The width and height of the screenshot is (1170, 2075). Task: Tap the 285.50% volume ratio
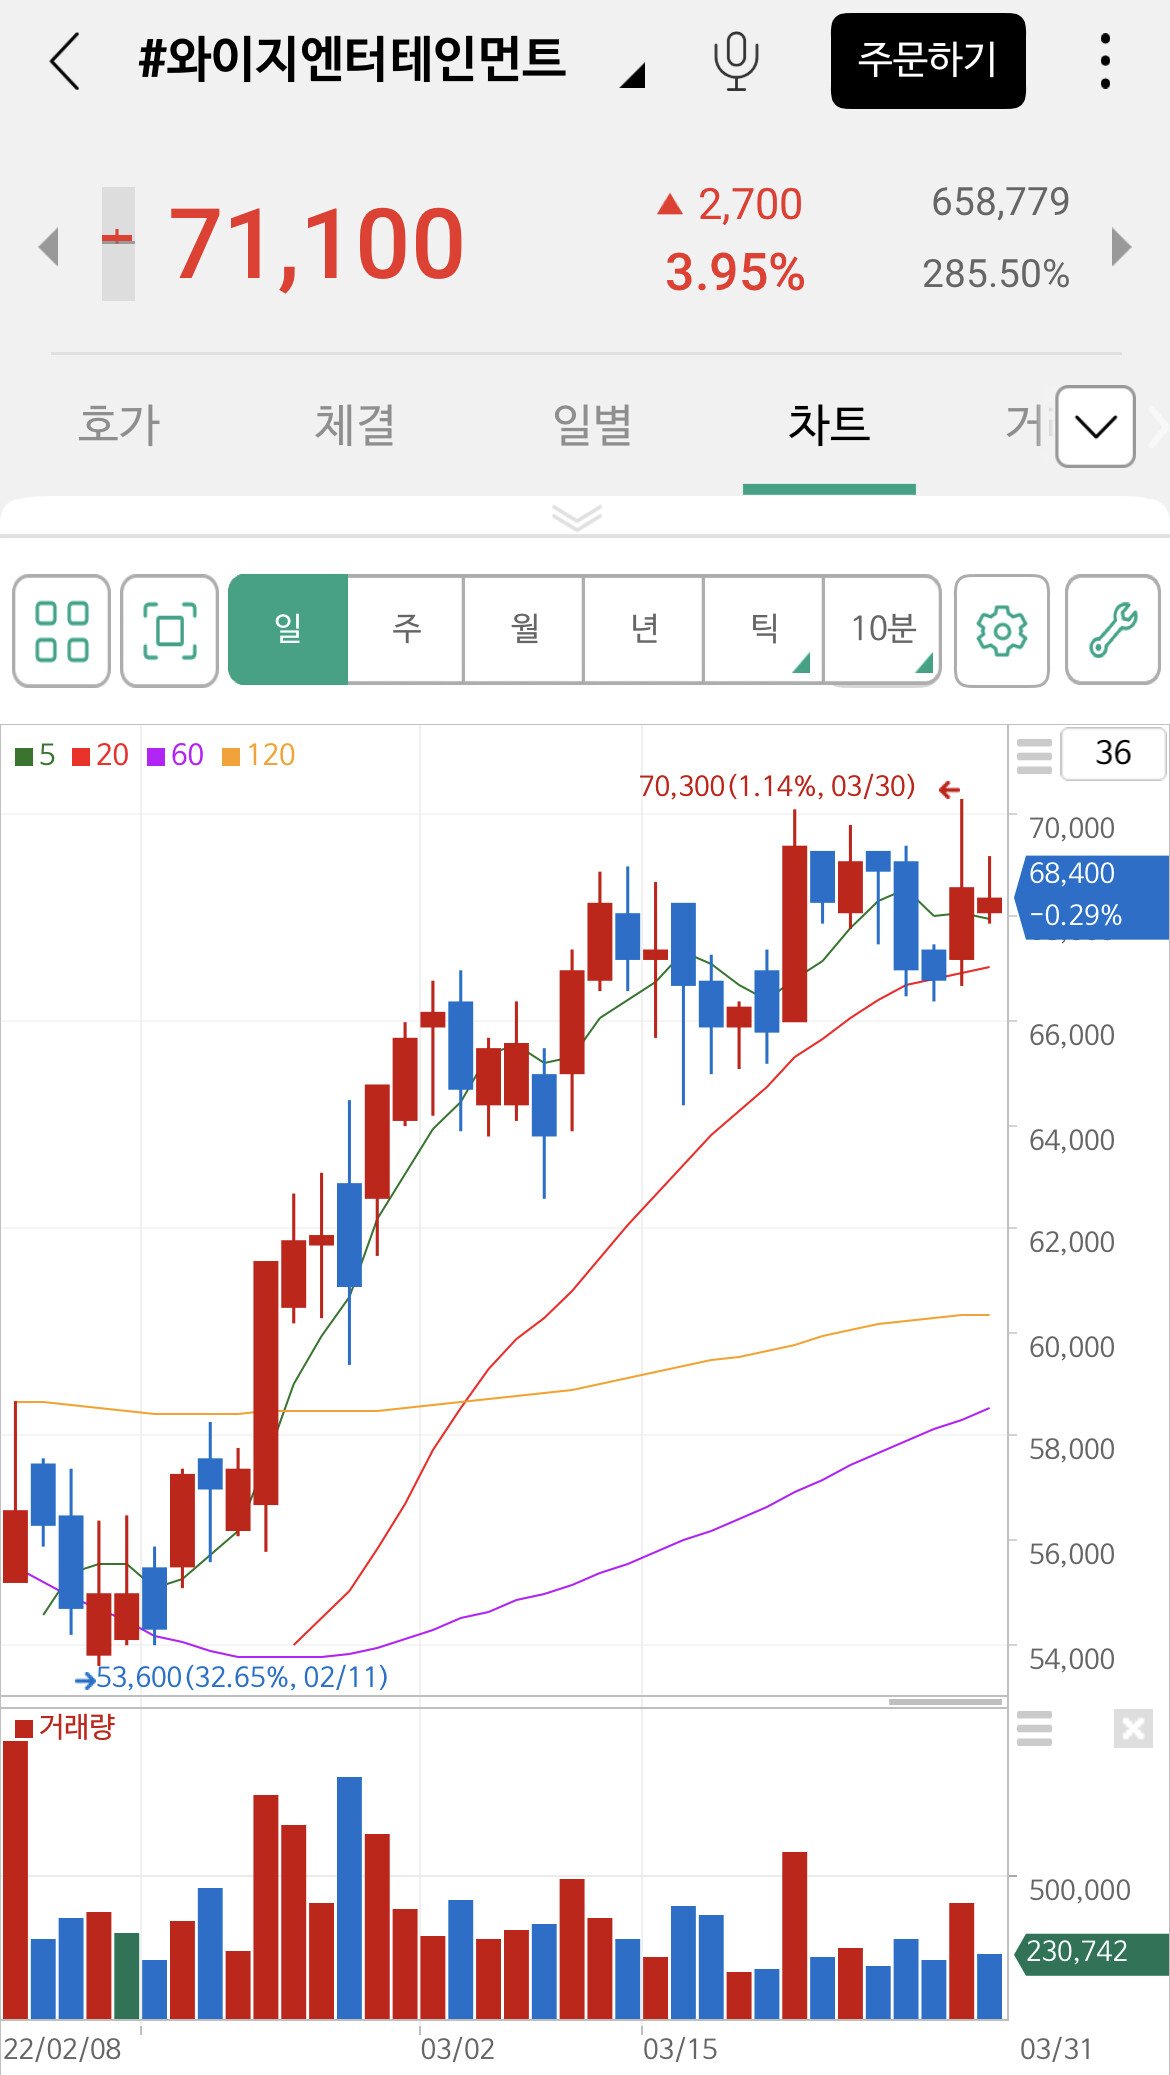(x=996, y=274)
